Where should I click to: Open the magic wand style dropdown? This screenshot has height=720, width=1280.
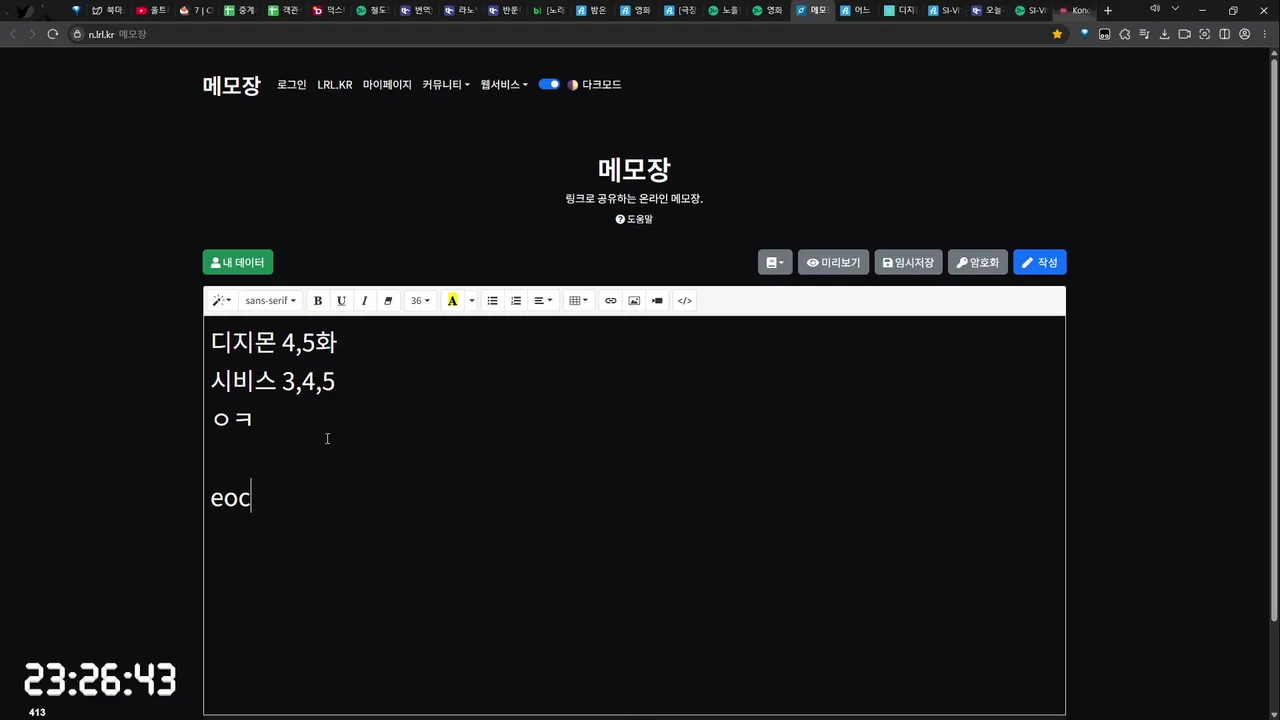click(x=221, y=301)
